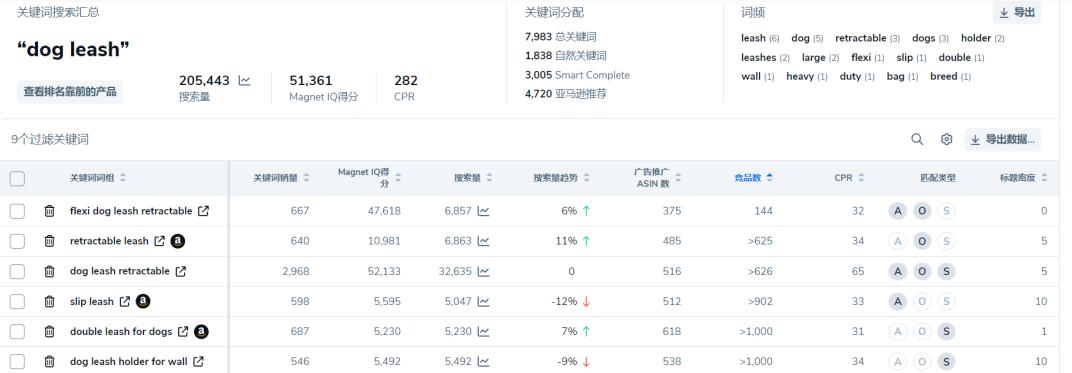Show trend chart for 6,857 search volume
The image size is (1072, 373).
coord(483,211)
